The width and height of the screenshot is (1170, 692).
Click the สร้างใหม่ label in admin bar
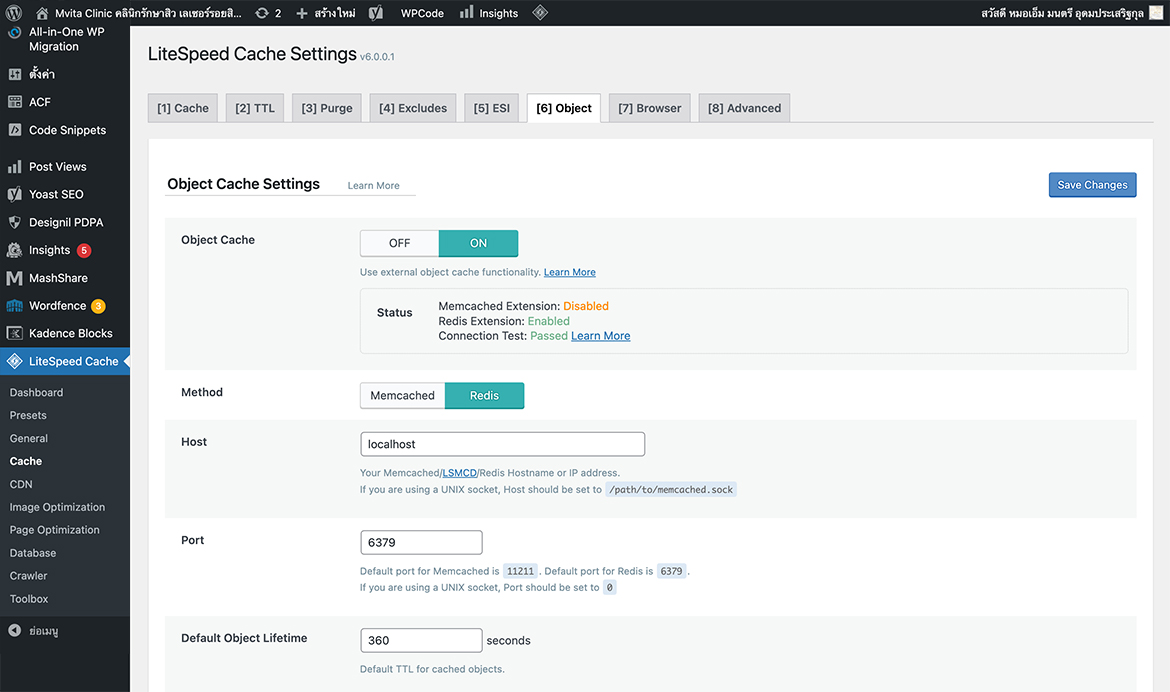[x=335, y=13]
